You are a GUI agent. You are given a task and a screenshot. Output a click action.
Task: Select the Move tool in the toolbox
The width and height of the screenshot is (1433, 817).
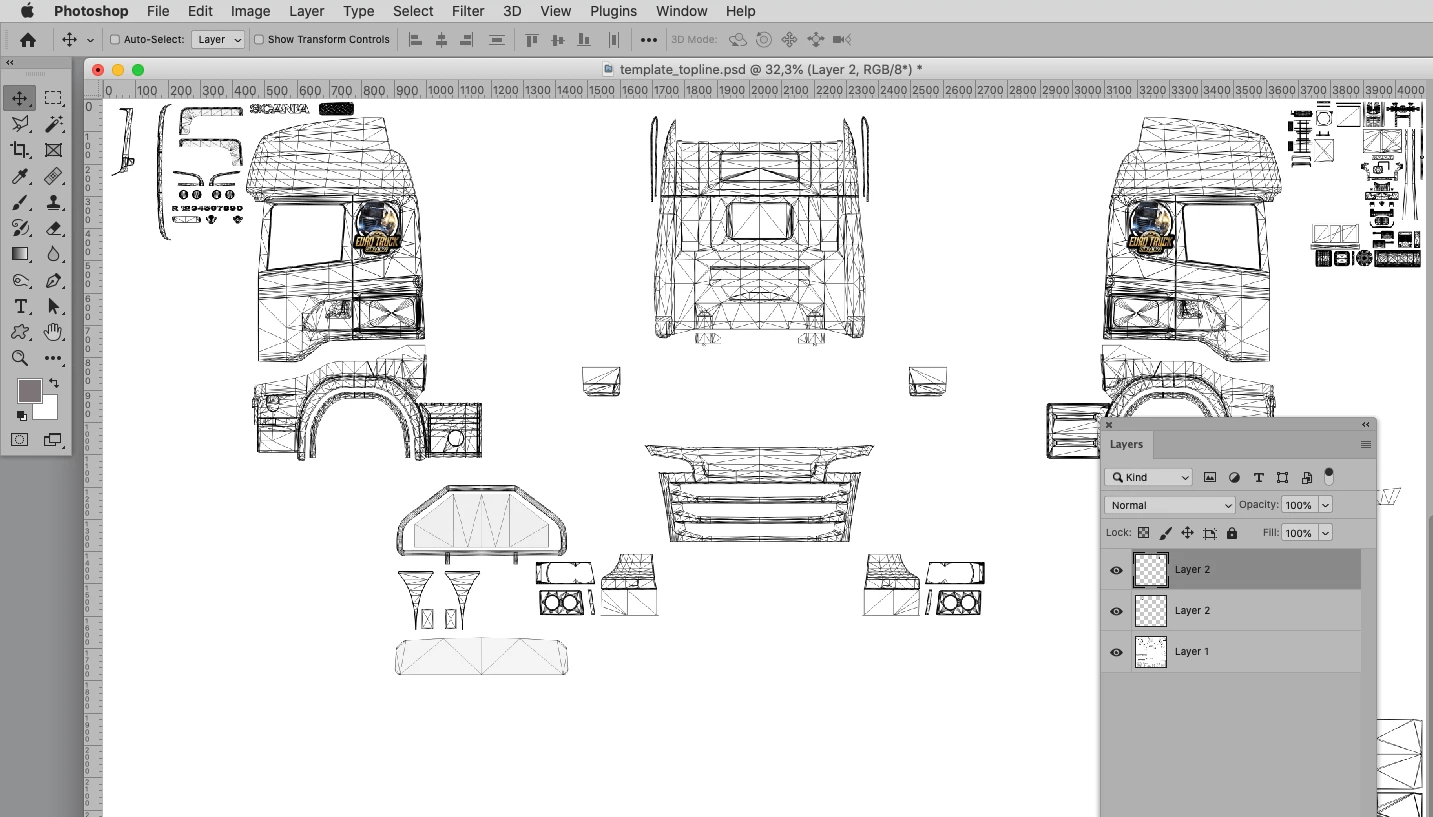tap(20, 98)
